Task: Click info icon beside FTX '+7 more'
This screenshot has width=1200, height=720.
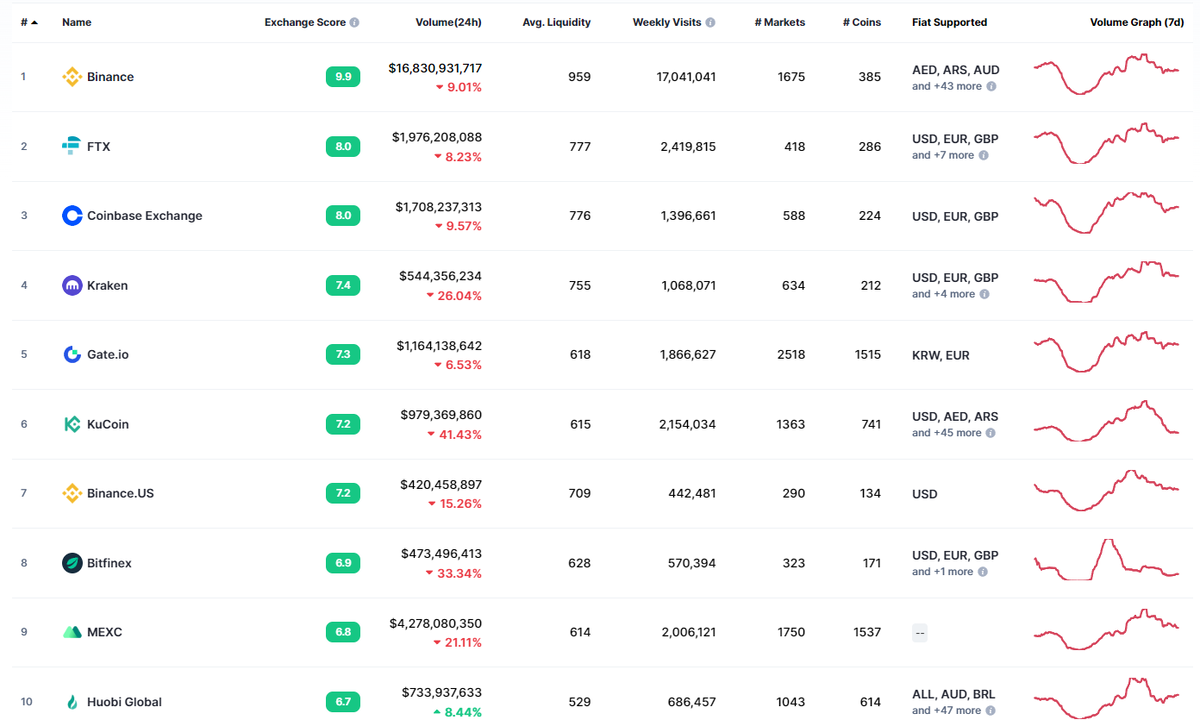Action: click(983, 155)
